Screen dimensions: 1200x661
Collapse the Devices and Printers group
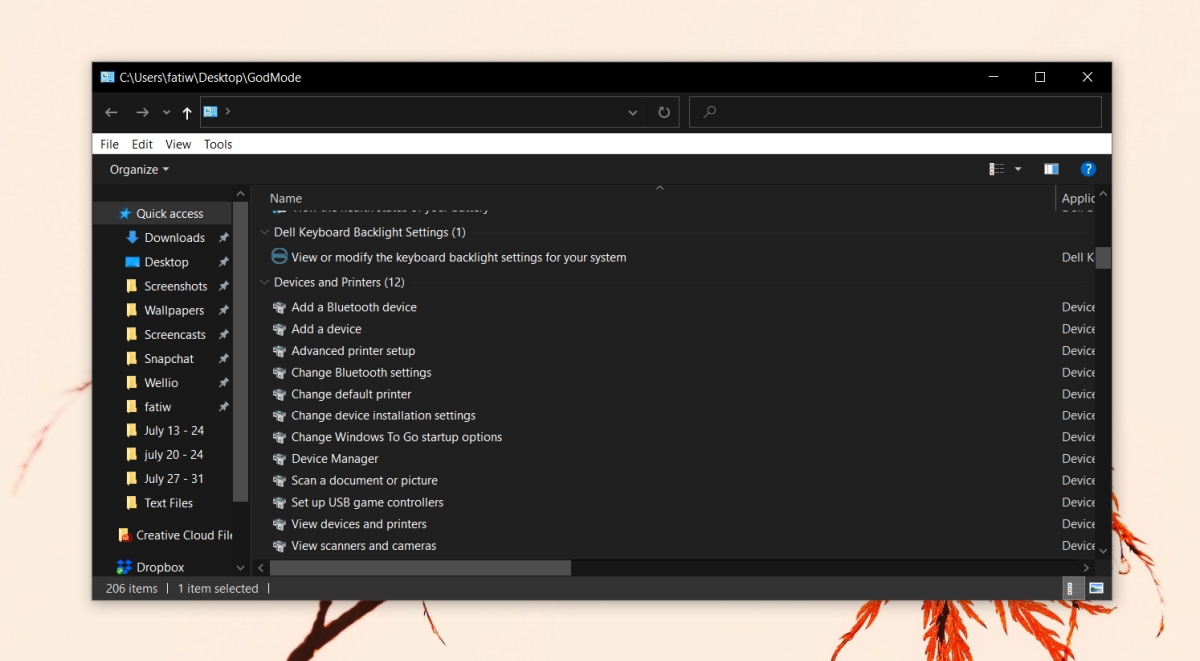point(265,282)
